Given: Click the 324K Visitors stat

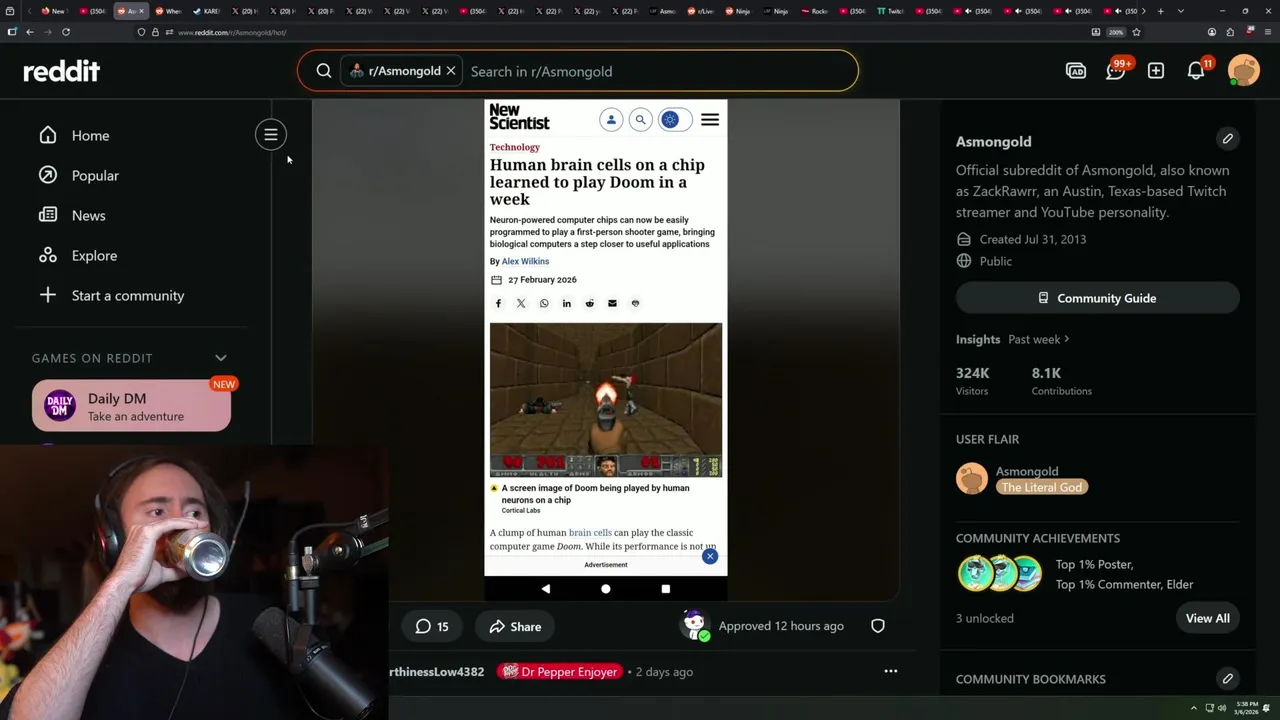Looking at the screenshot, I should point(972,381).
